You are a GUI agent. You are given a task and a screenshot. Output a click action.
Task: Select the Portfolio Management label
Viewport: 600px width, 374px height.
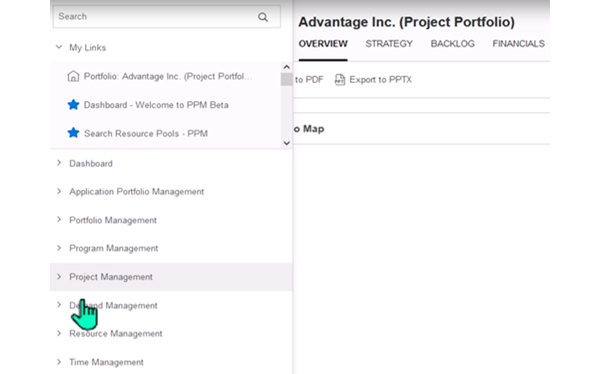(x=113, y=220)
